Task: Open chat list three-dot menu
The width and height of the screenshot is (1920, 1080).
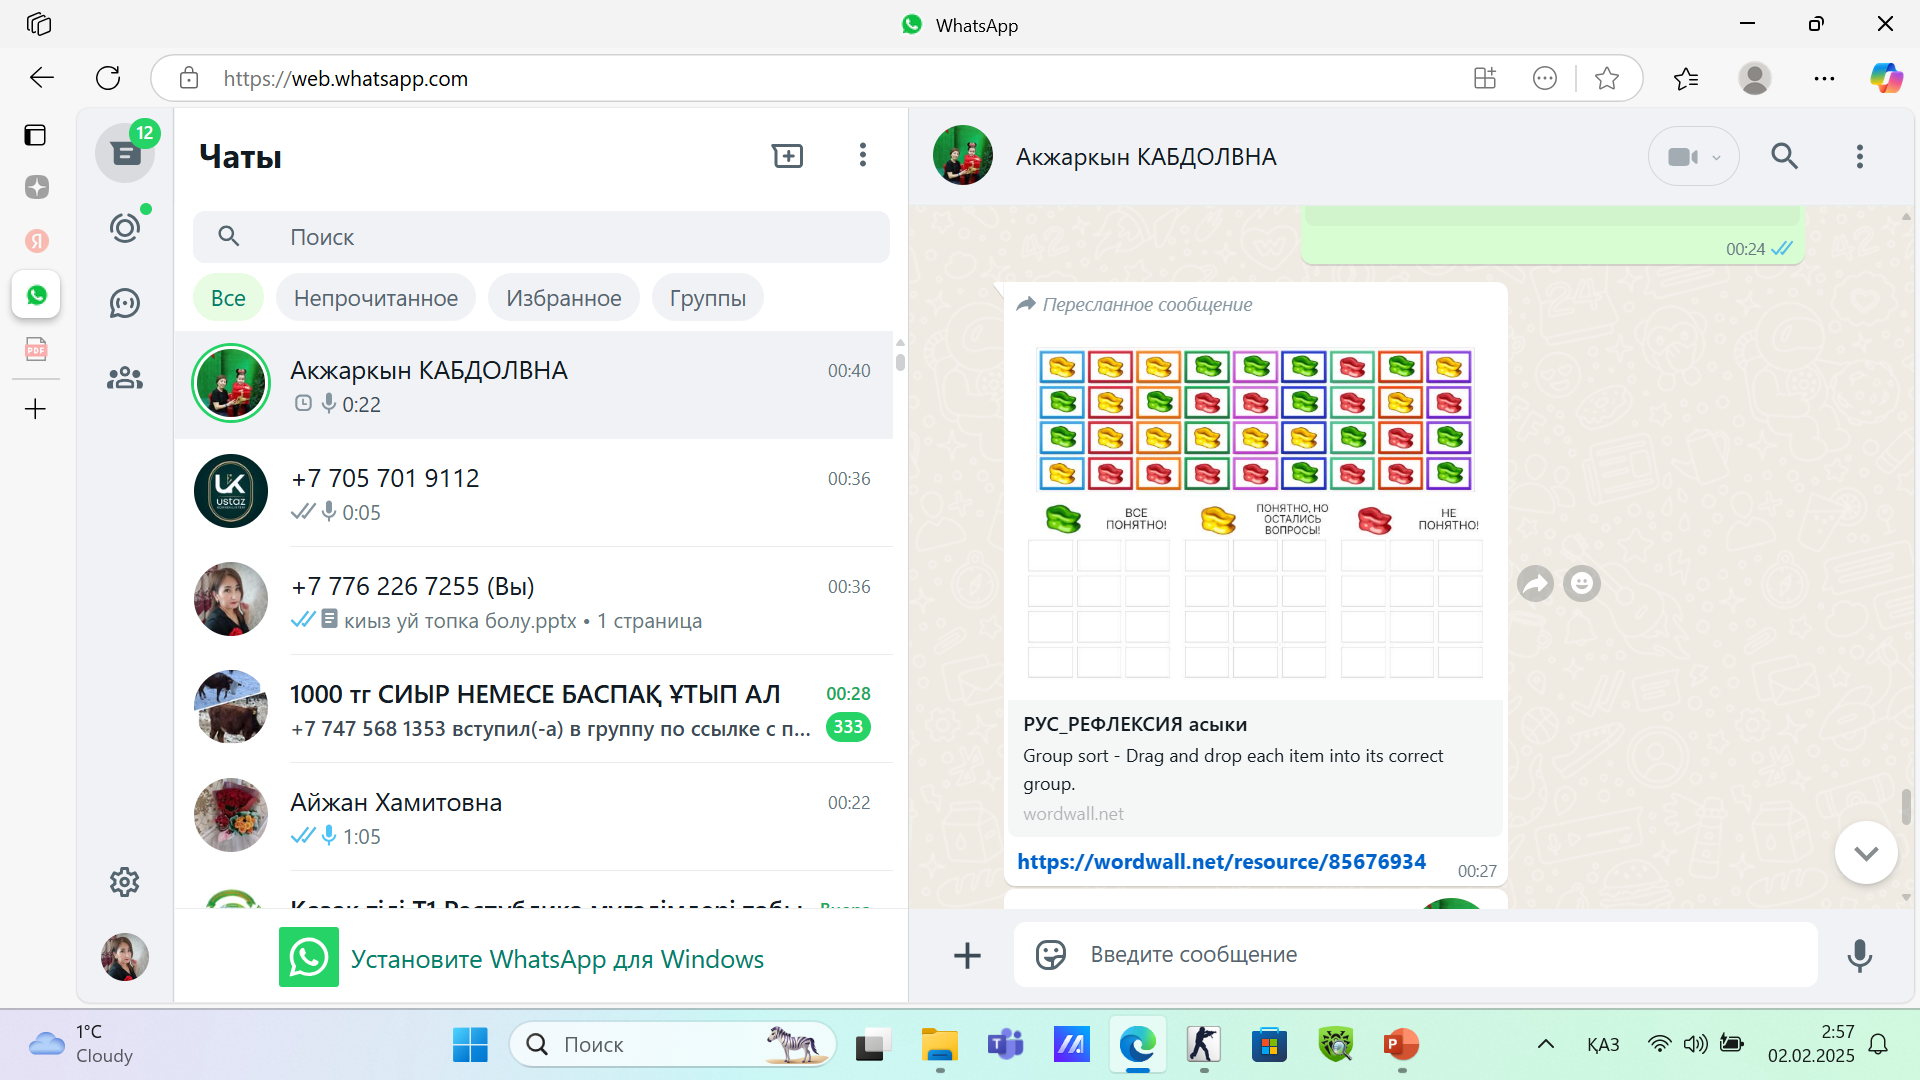Action: tap(862, 156)
